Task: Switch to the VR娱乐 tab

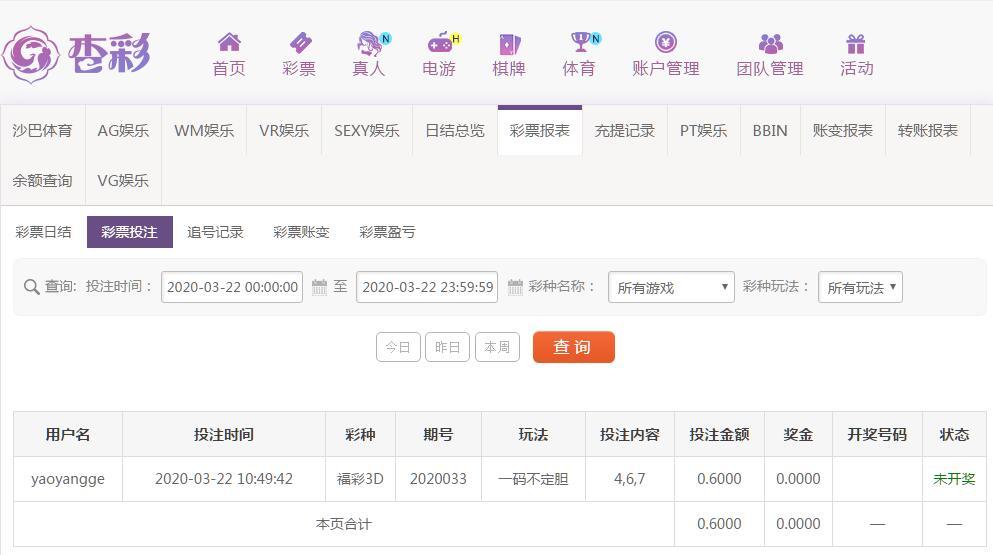Action: (284, 131)
